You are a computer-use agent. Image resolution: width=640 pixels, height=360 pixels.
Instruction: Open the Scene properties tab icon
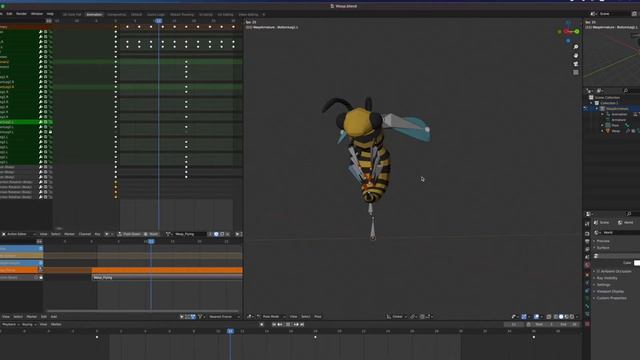587,257
